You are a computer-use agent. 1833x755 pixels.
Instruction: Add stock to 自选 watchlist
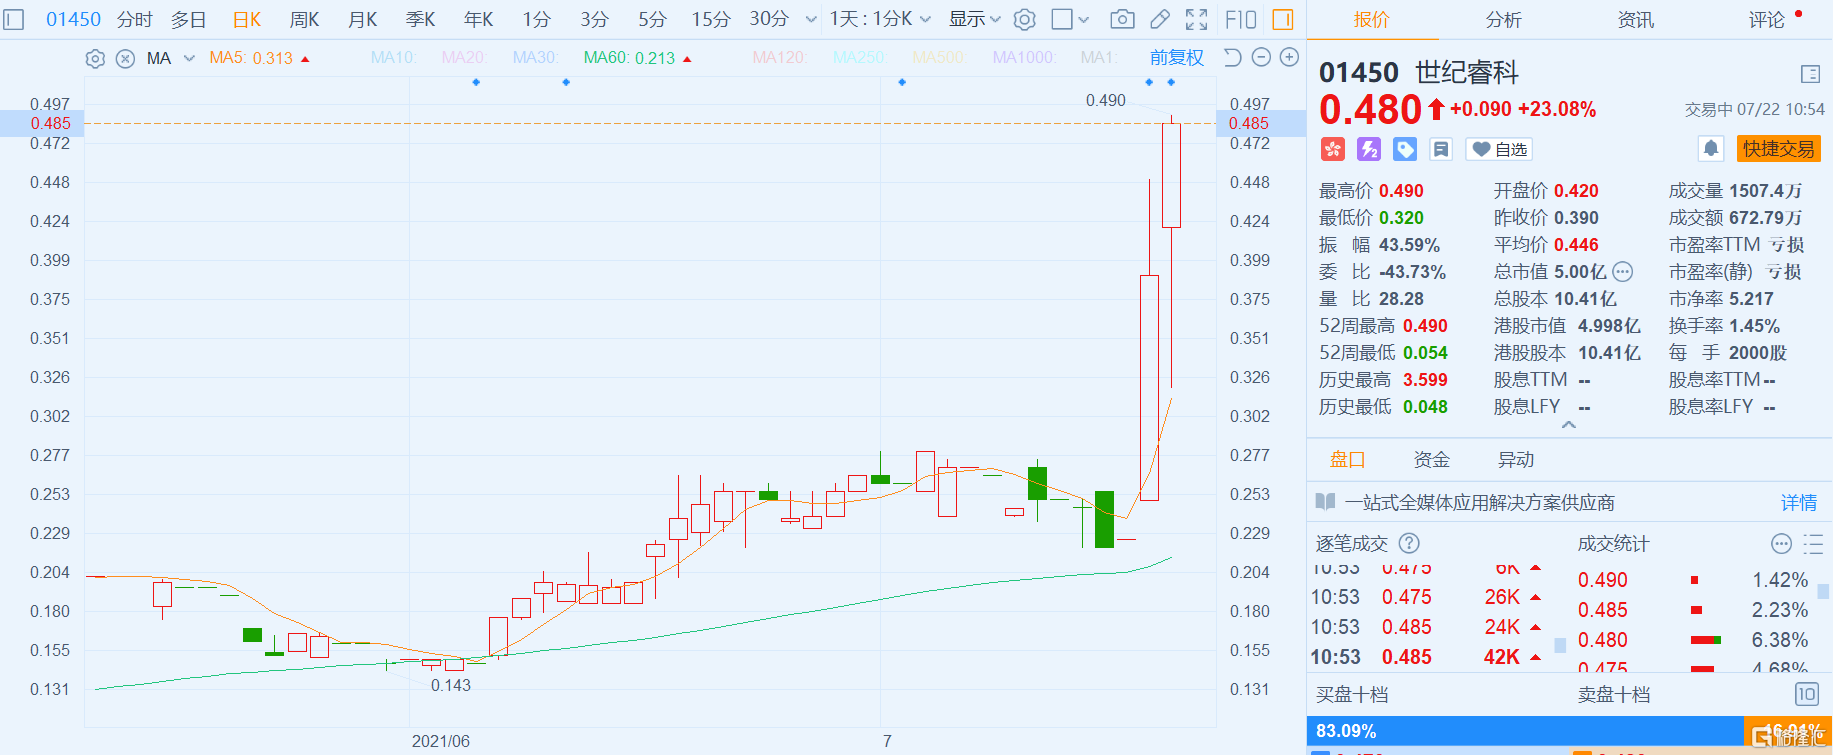pyautogui.click(x=1499, y=149)
